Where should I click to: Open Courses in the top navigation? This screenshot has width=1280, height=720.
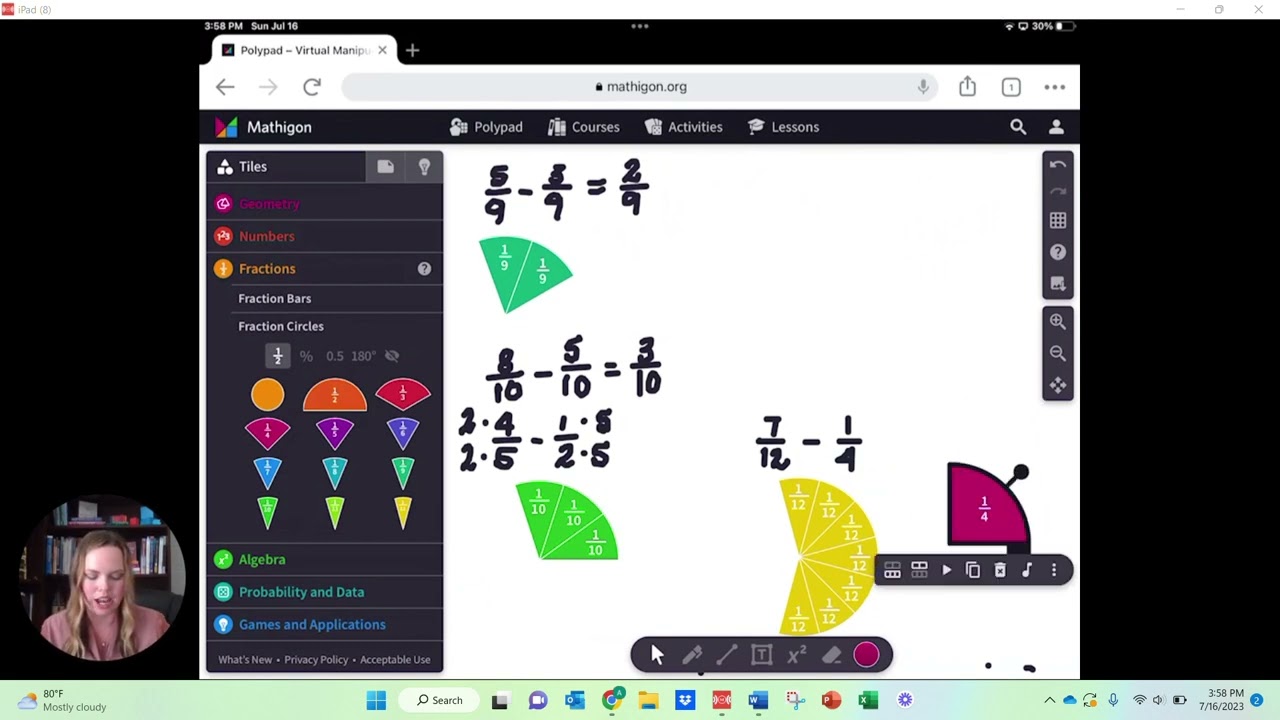point(584,127)
